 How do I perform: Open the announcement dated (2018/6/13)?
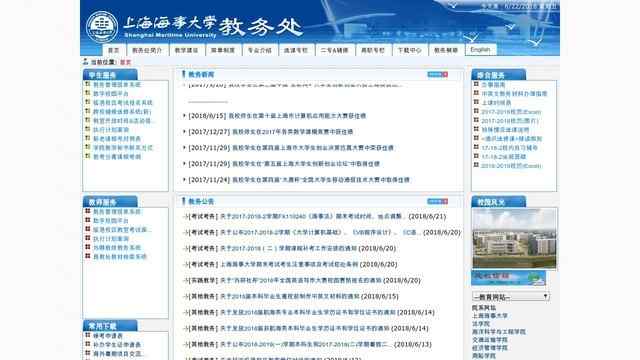point(306,344)
